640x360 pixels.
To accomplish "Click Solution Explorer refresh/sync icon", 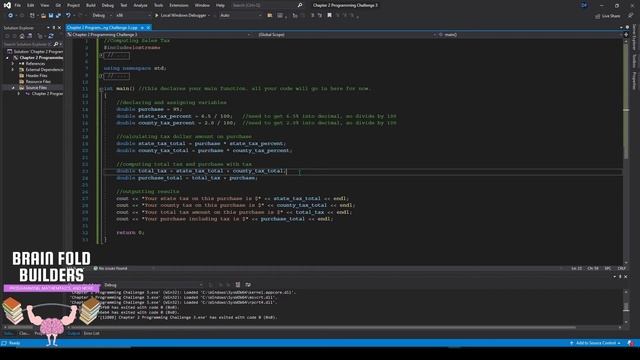I will click(51, 36).
